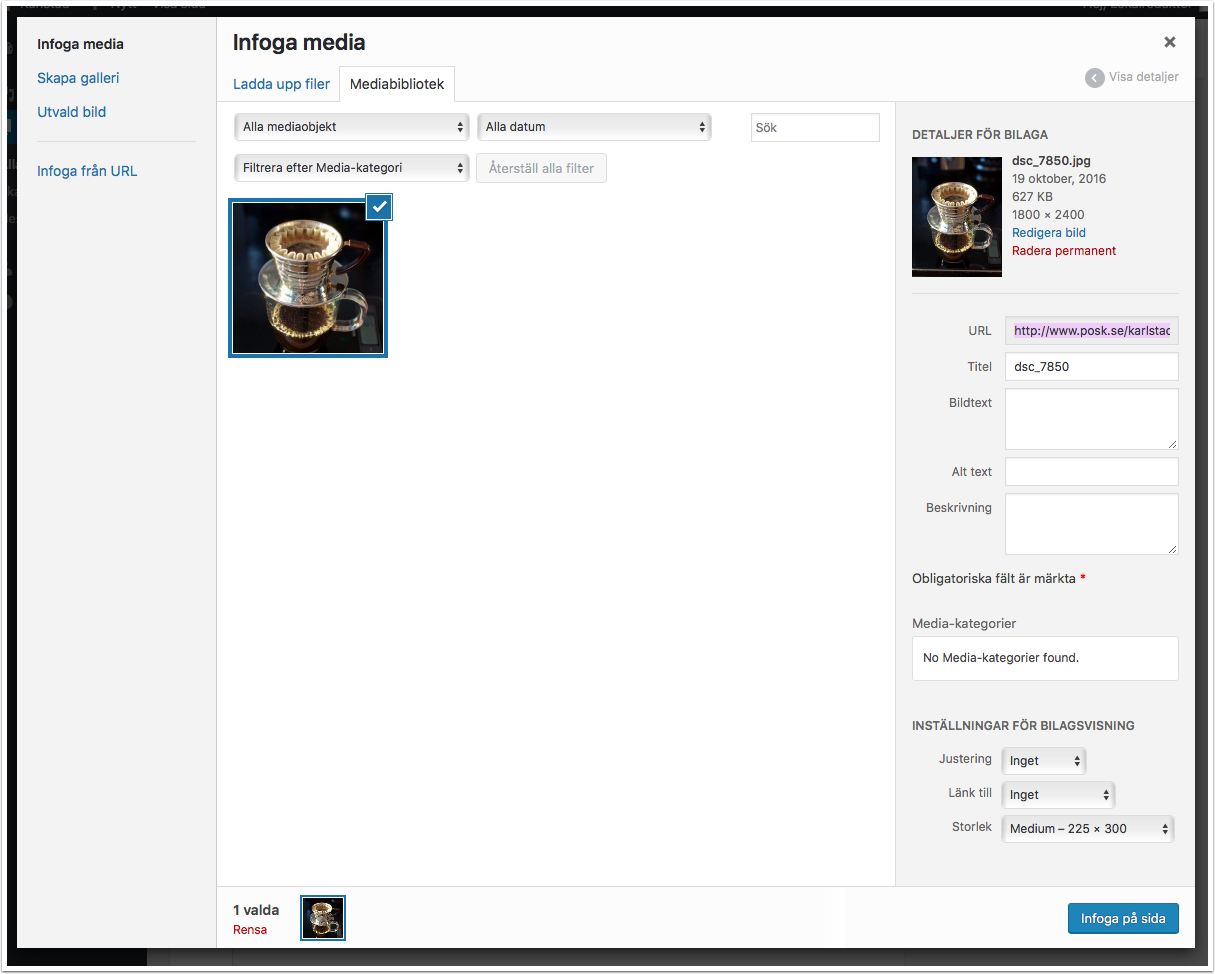Click attachment preview image in details
Screen dimensions: 1215x974
click(956, 216)
